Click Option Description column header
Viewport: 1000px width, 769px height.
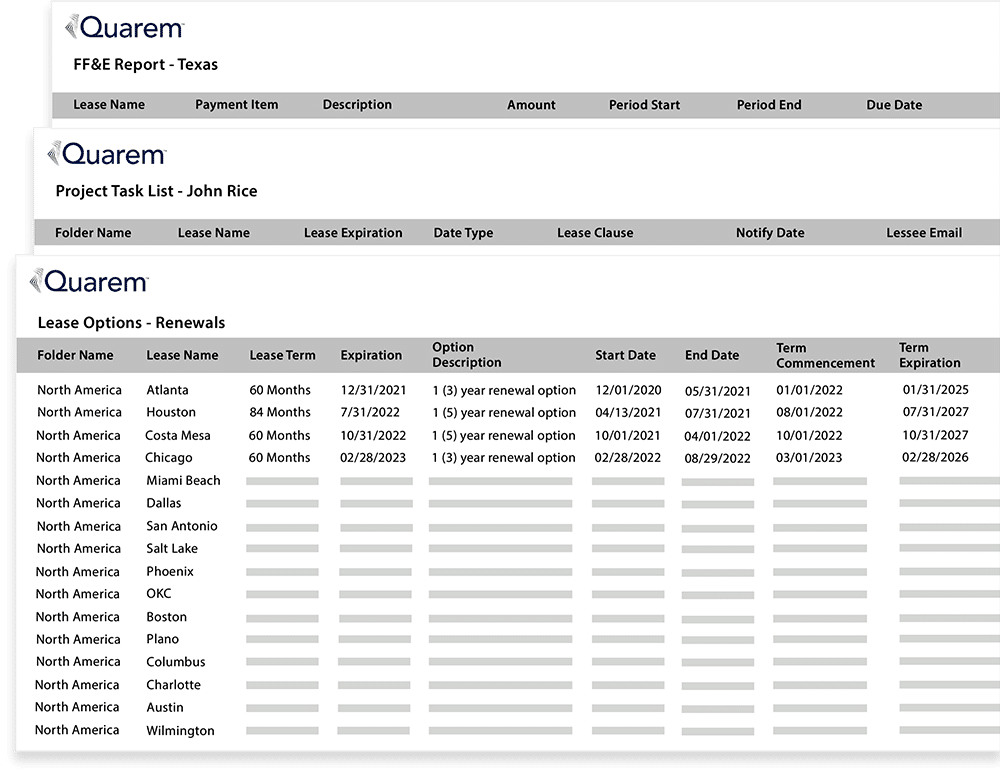[467, 355]
